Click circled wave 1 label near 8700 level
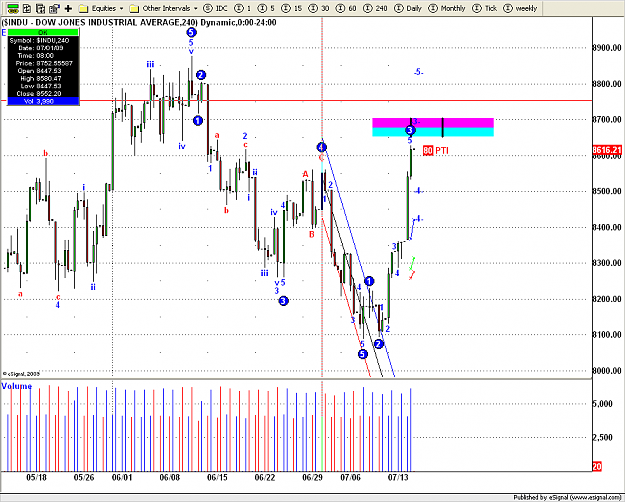The image size is (625, 502). (x=198, y=120)
